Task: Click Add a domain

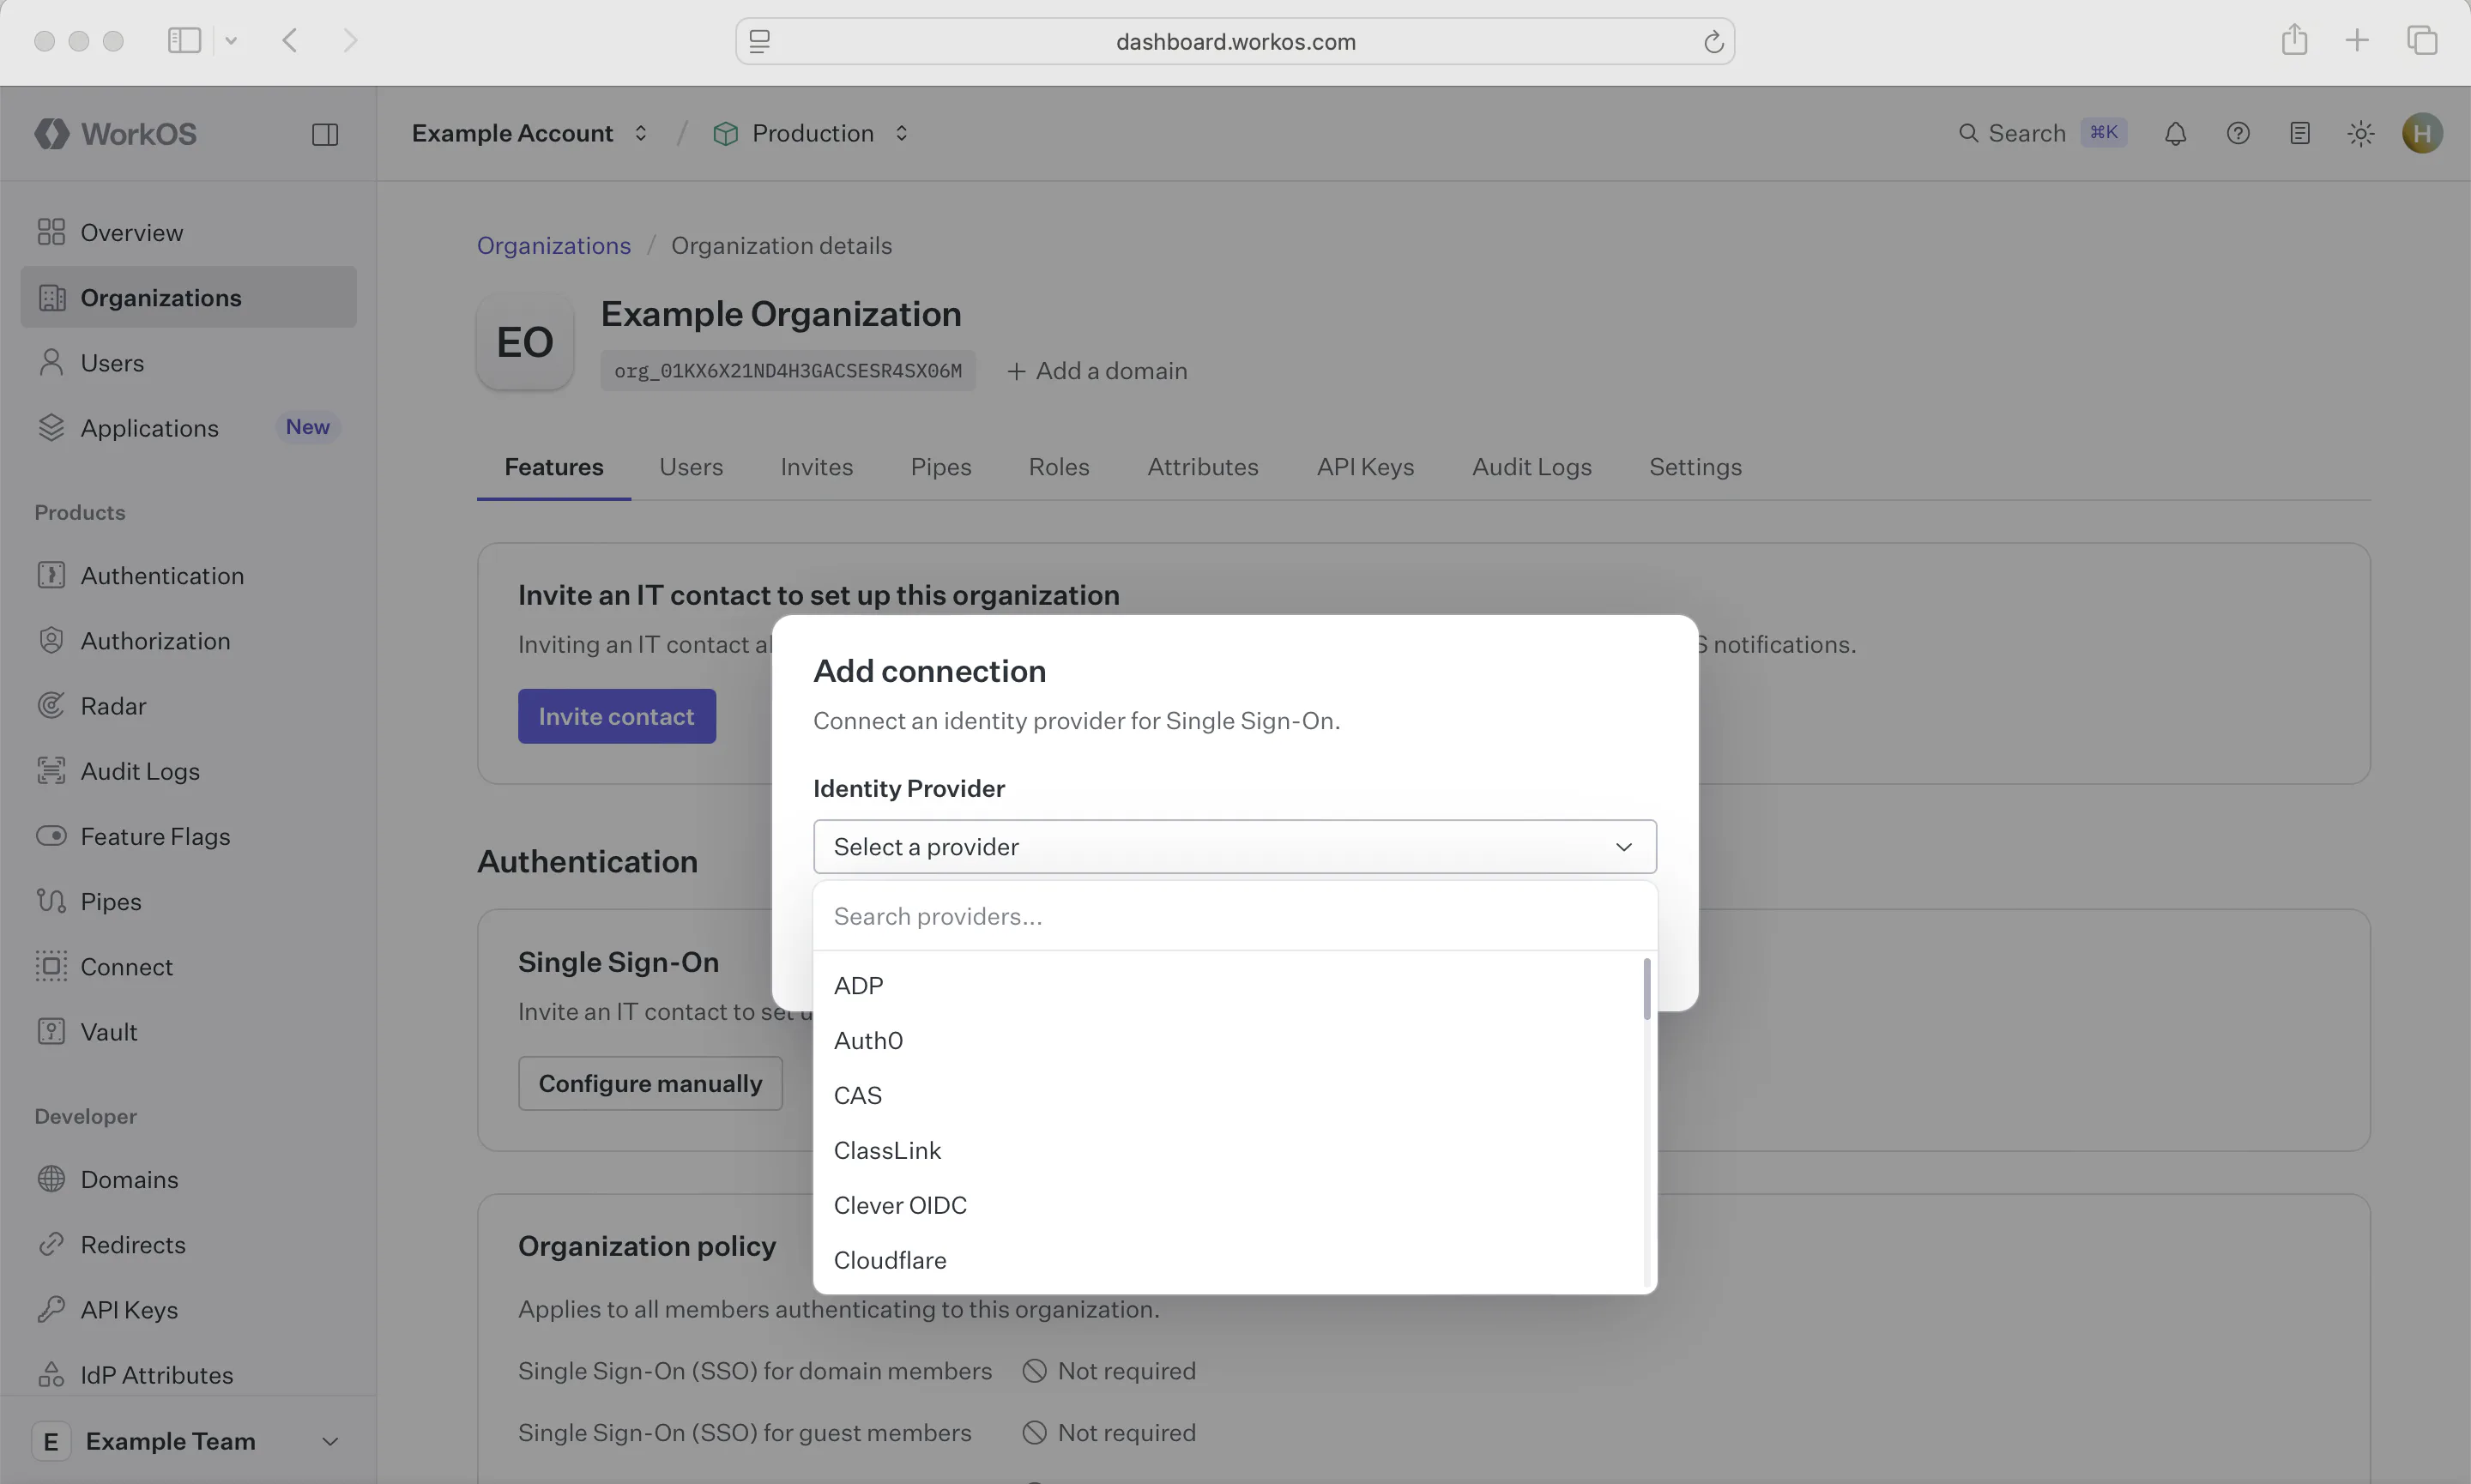Action: tap(1097, 370)
